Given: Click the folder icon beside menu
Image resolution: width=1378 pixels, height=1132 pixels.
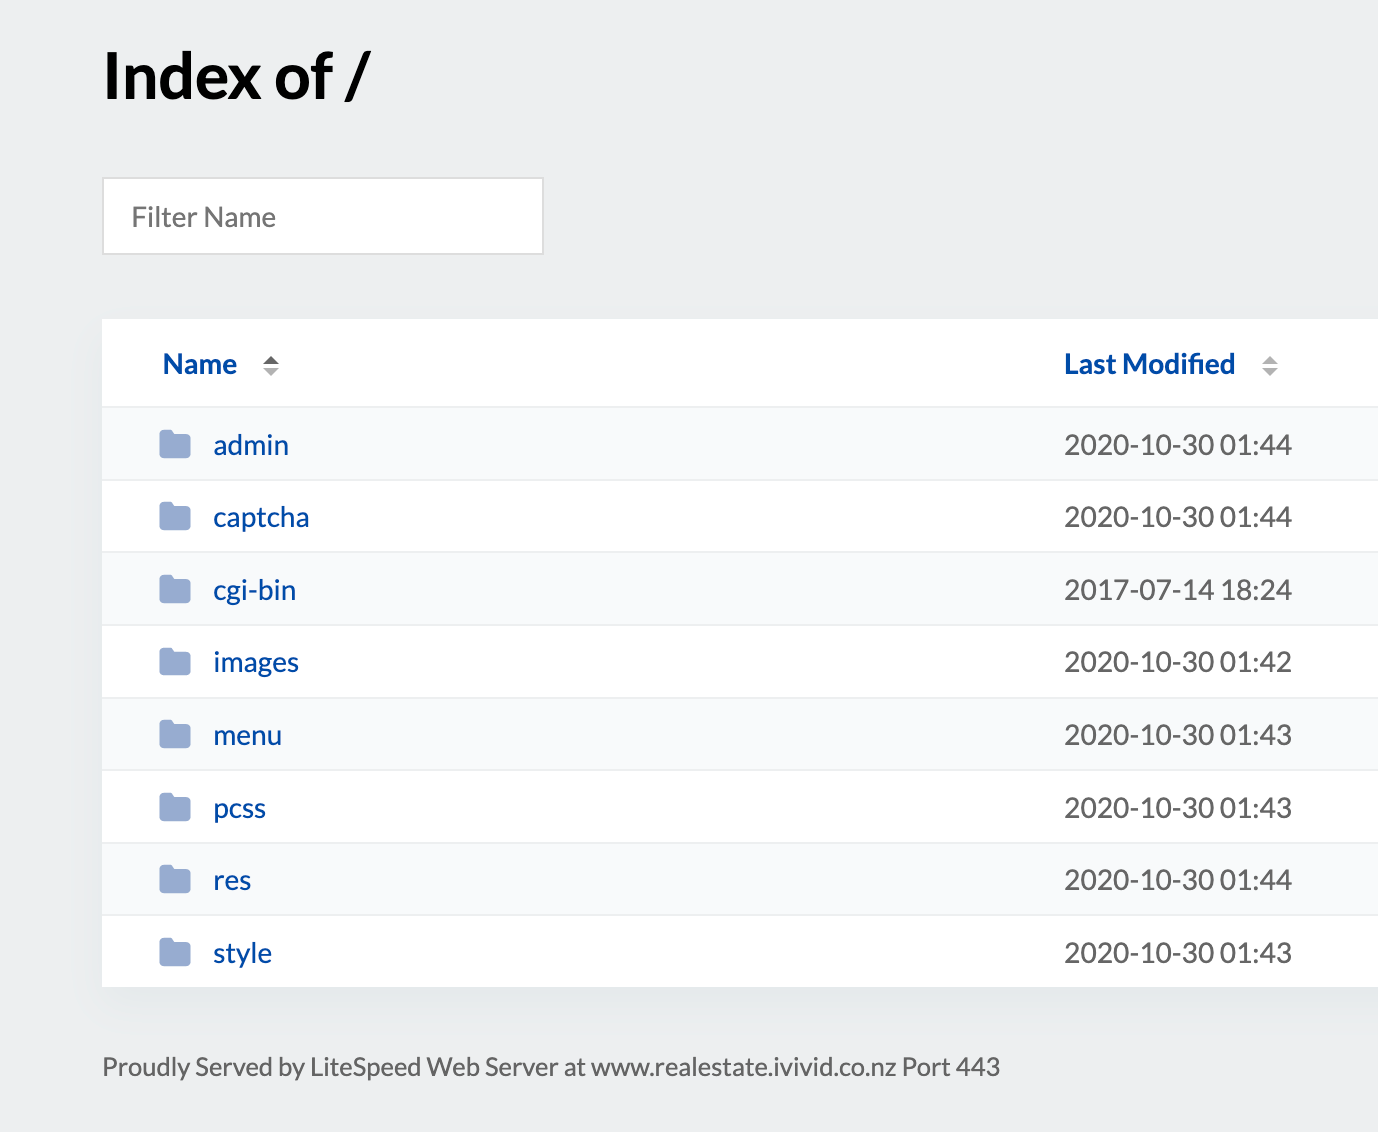Looking at the screenshot, I should click(175, 735).
